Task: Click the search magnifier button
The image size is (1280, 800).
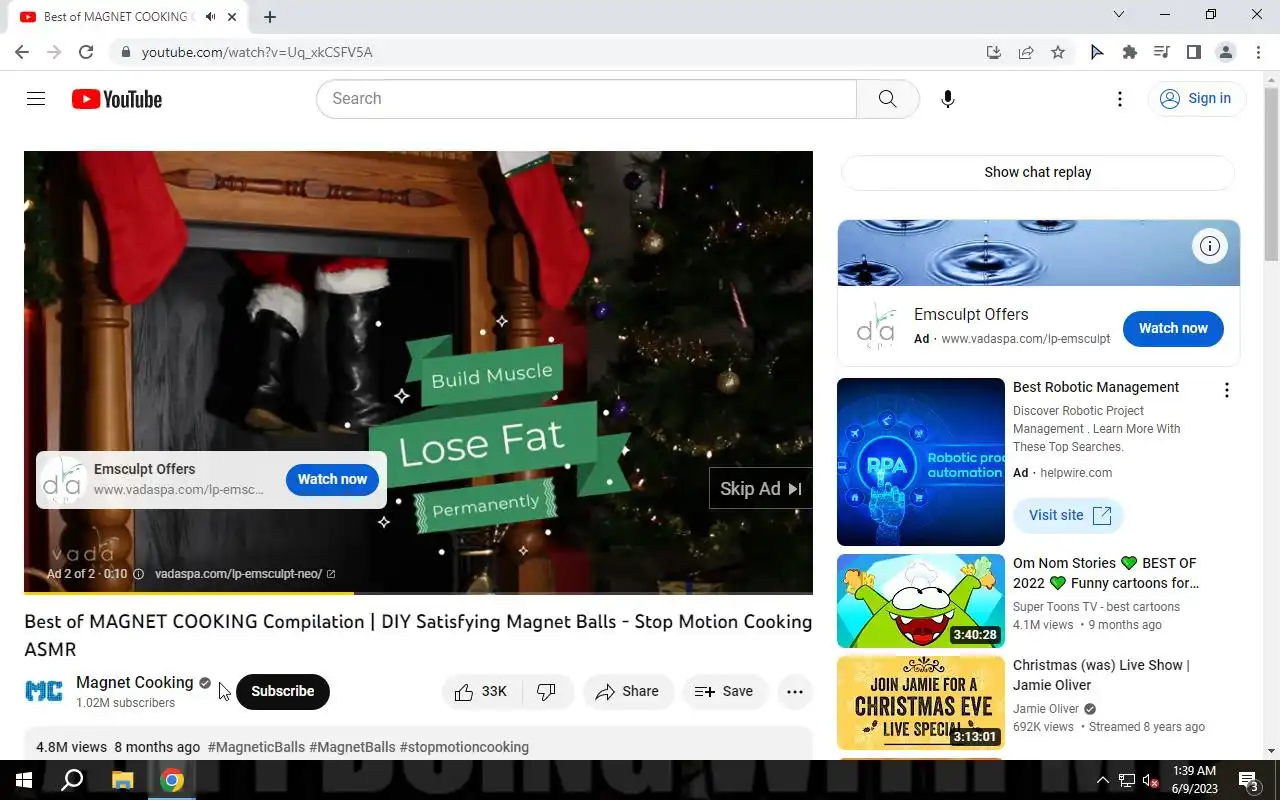Action: [x=888, y=98]
